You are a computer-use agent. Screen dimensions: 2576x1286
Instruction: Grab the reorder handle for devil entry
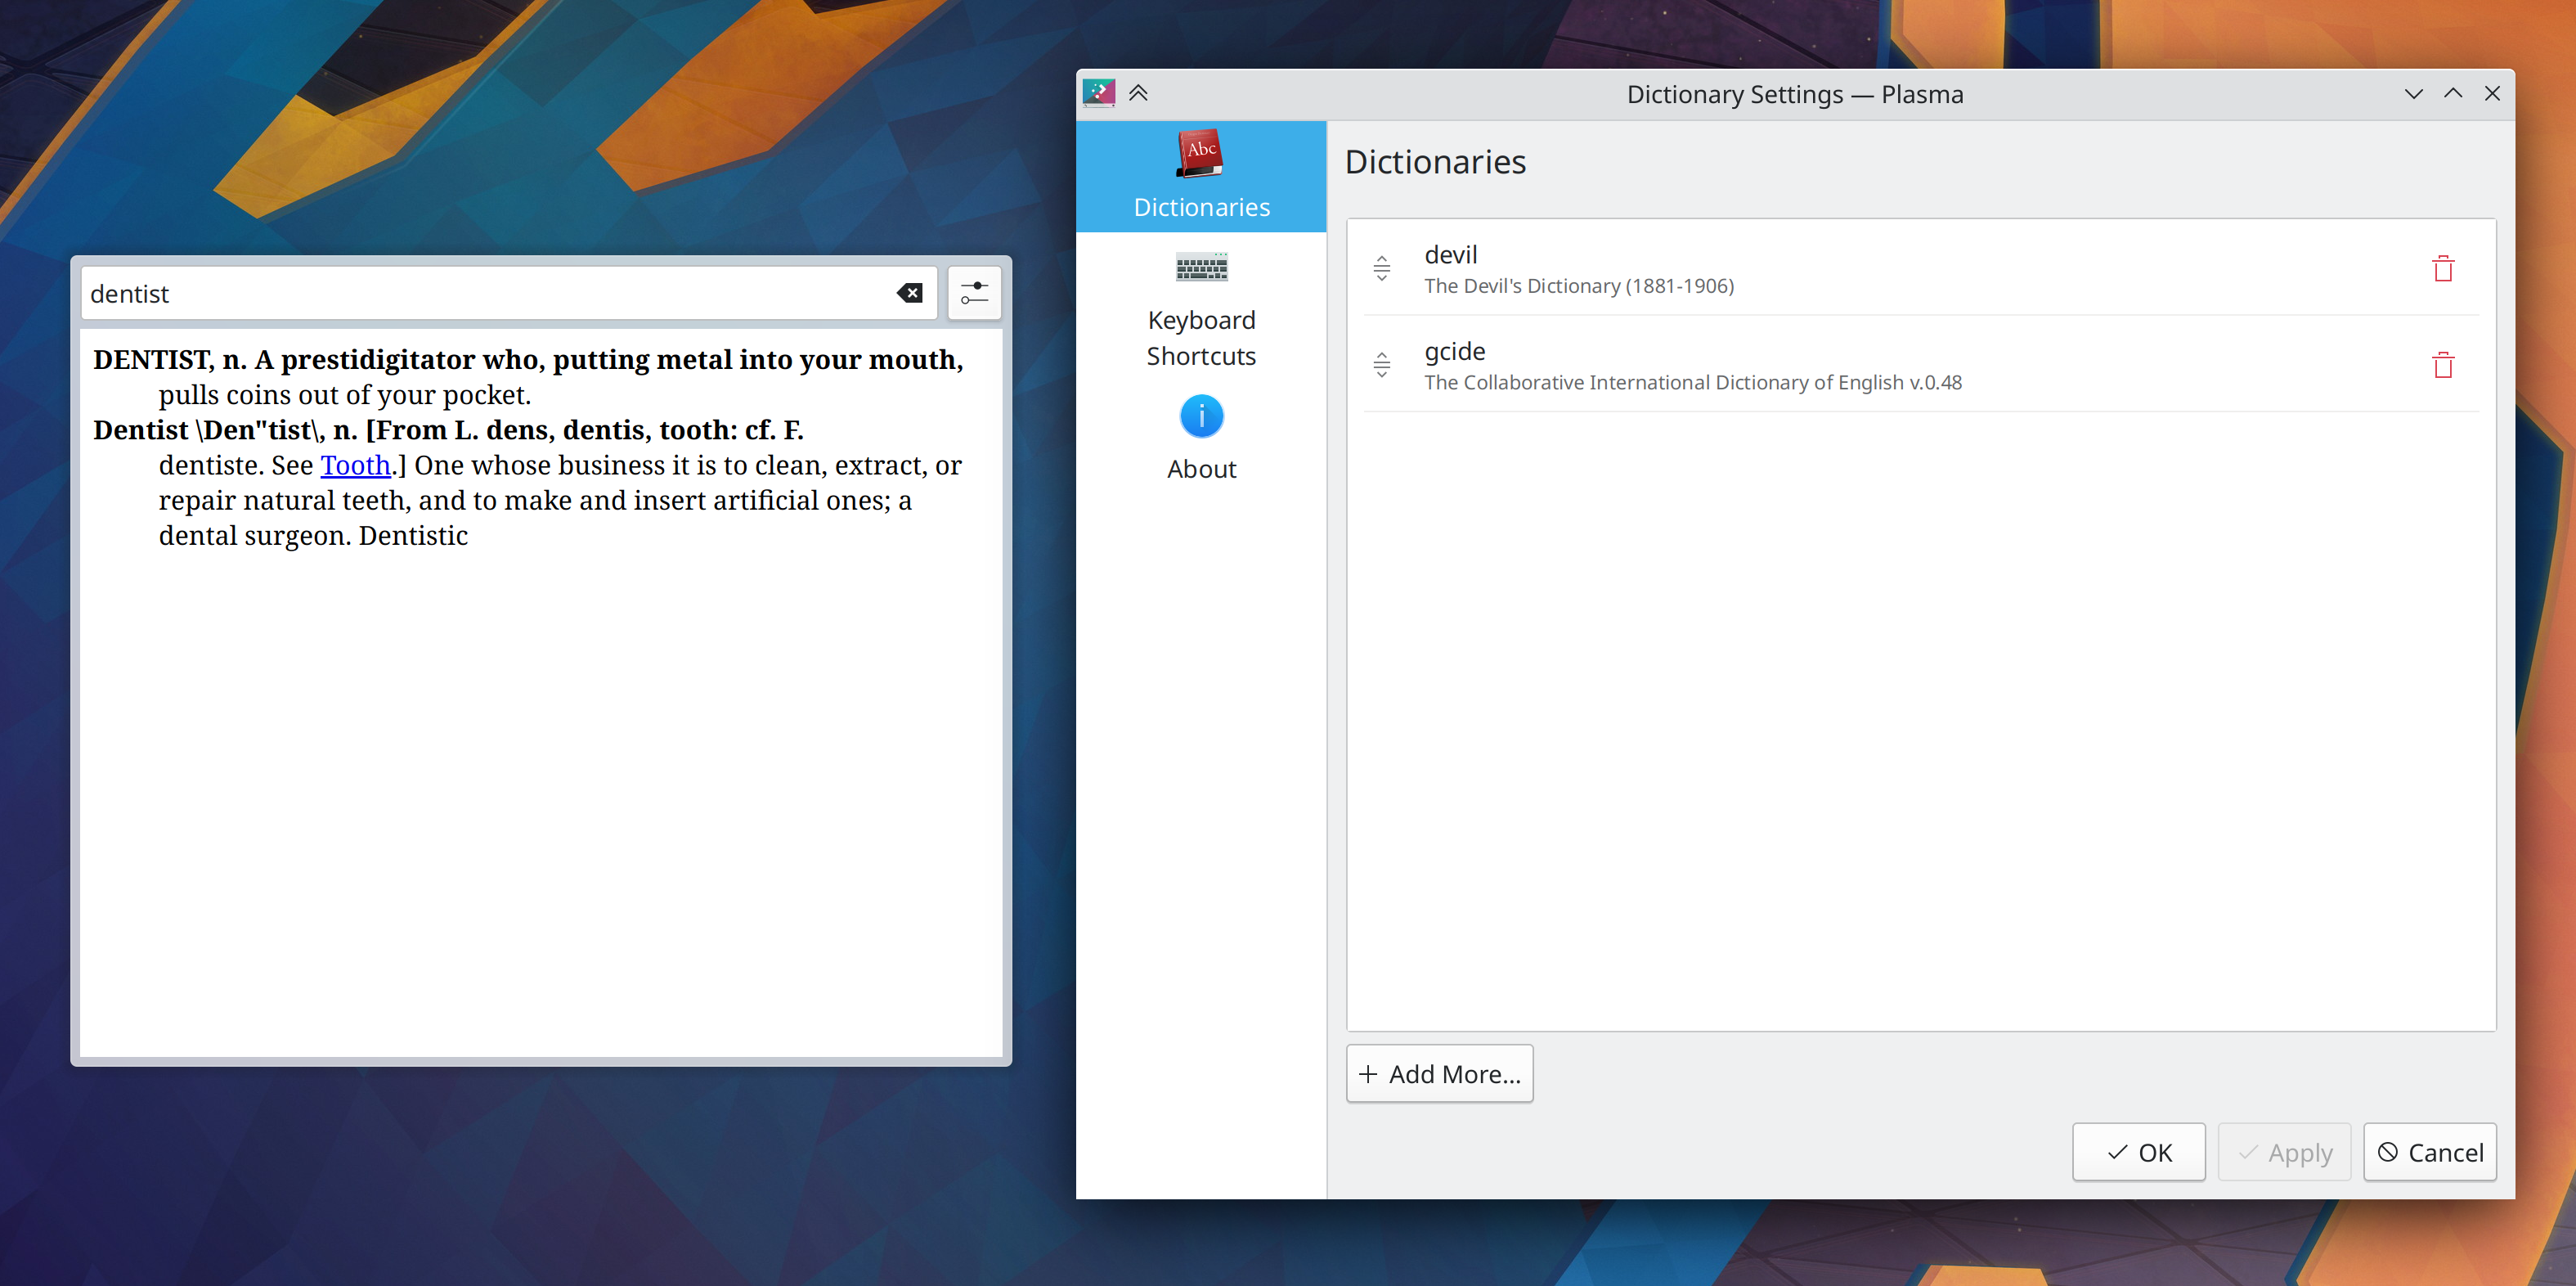(1381, 268)
